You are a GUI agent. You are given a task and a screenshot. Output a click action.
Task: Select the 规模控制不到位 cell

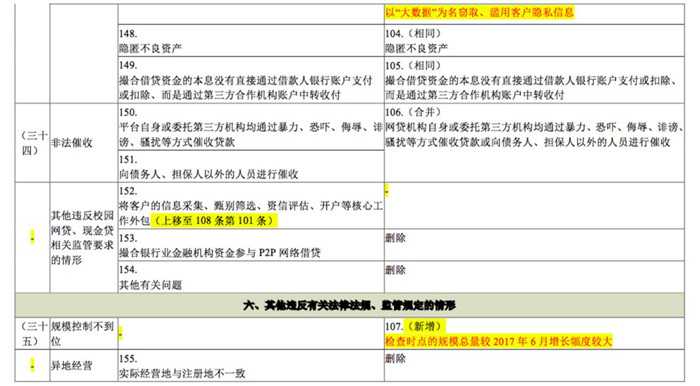click(x=83, y=333)
